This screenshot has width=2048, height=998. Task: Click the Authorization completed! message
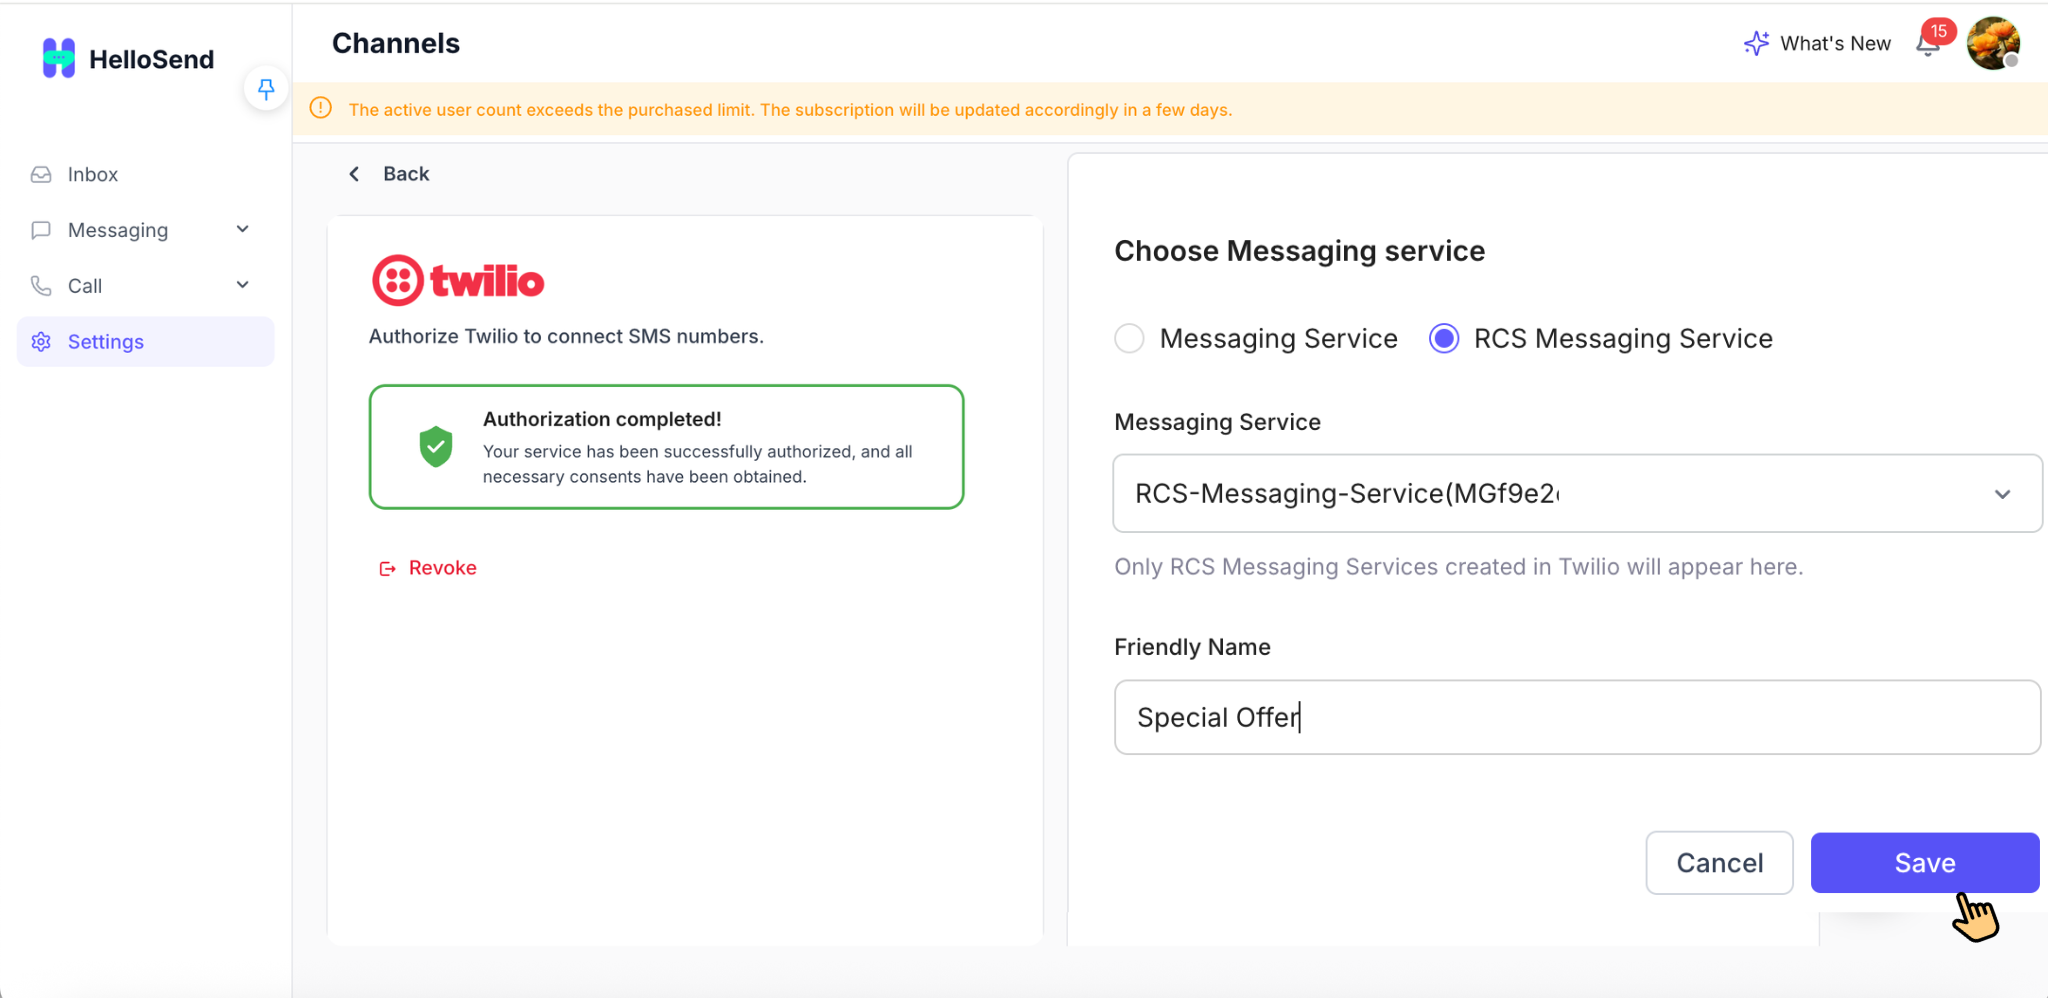(x=602, y=419)
